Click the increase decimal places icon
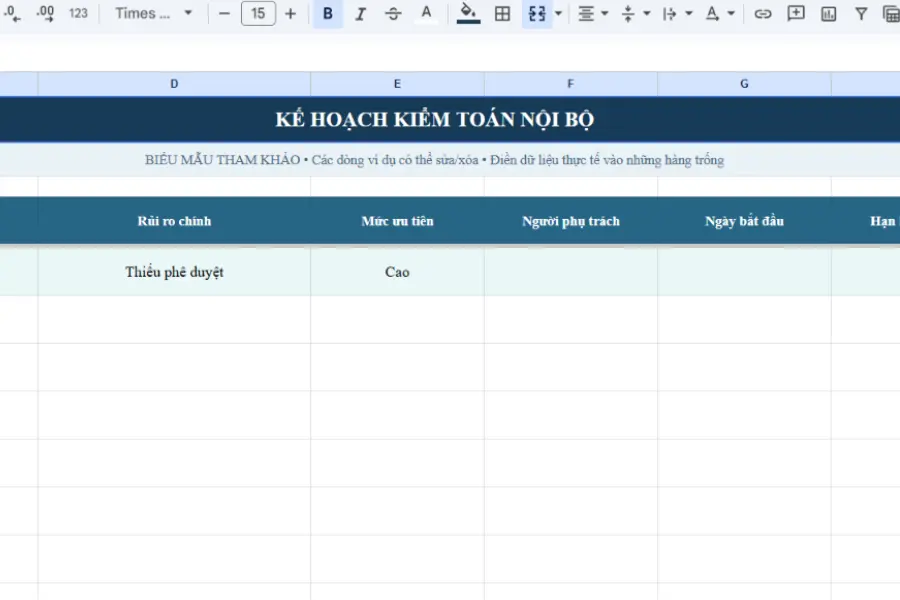The image size is (900, 600). pos(45,13)
